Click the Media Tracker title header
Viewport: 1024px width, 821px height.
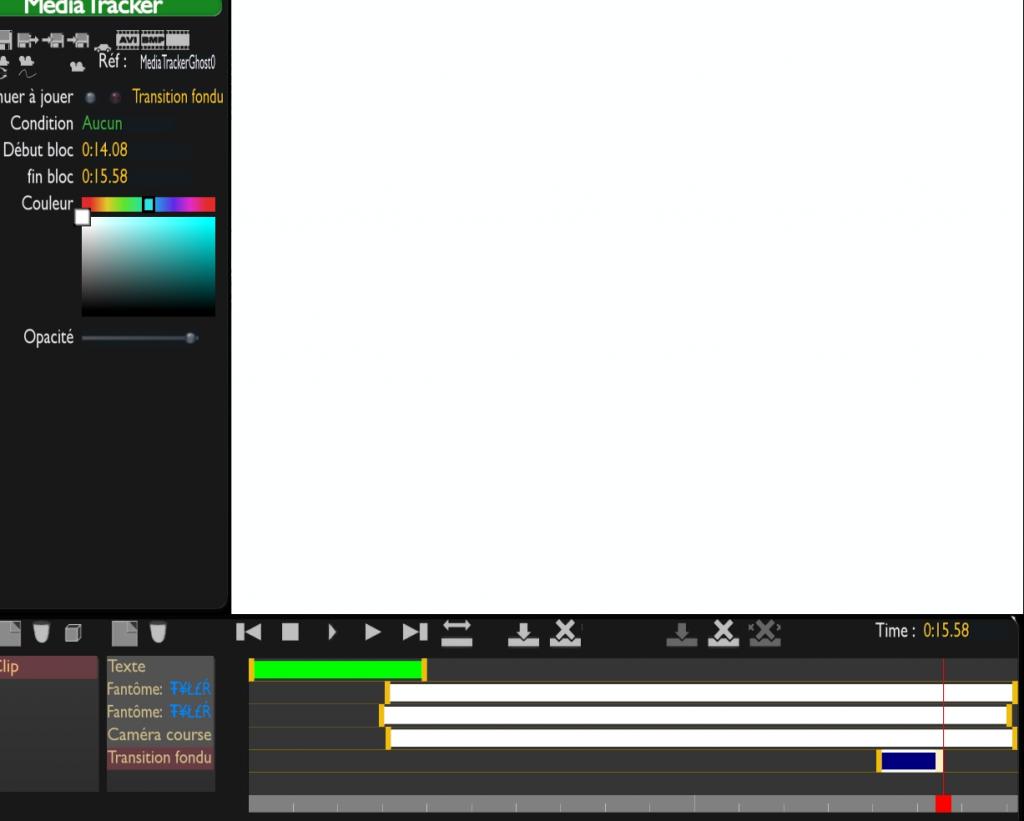(93, 7)
